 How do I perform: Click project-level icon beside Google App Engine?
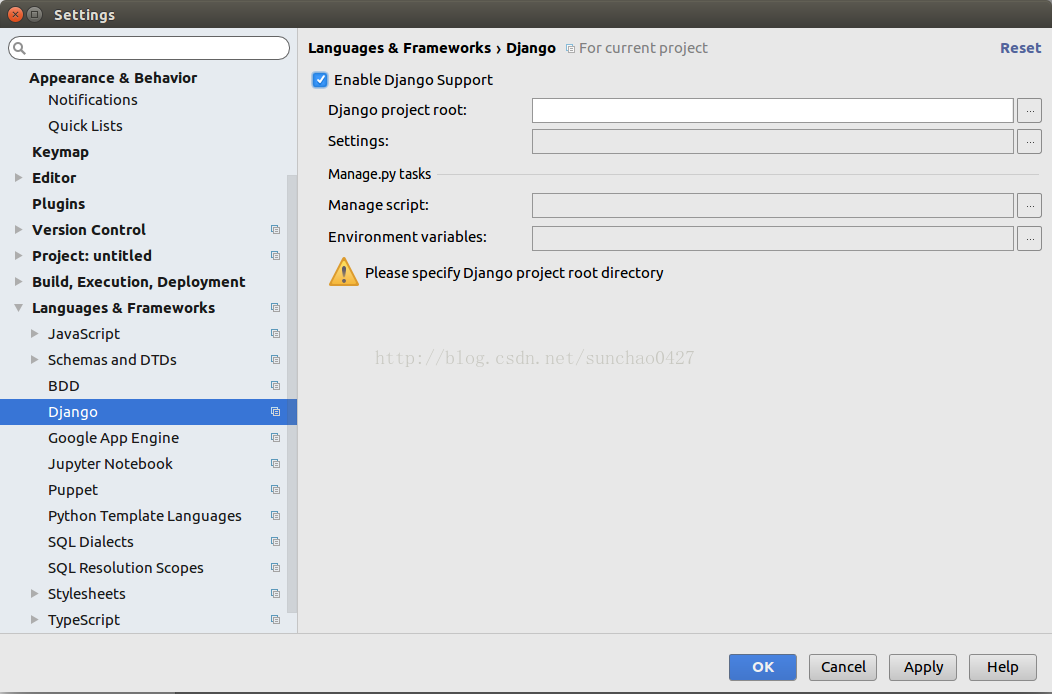click(x=275, y=438)
